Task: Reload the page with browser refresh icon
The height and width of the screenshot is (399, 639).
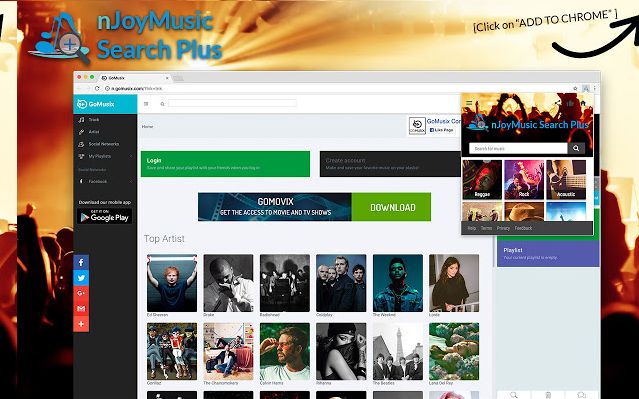Action: coord(97,88)
